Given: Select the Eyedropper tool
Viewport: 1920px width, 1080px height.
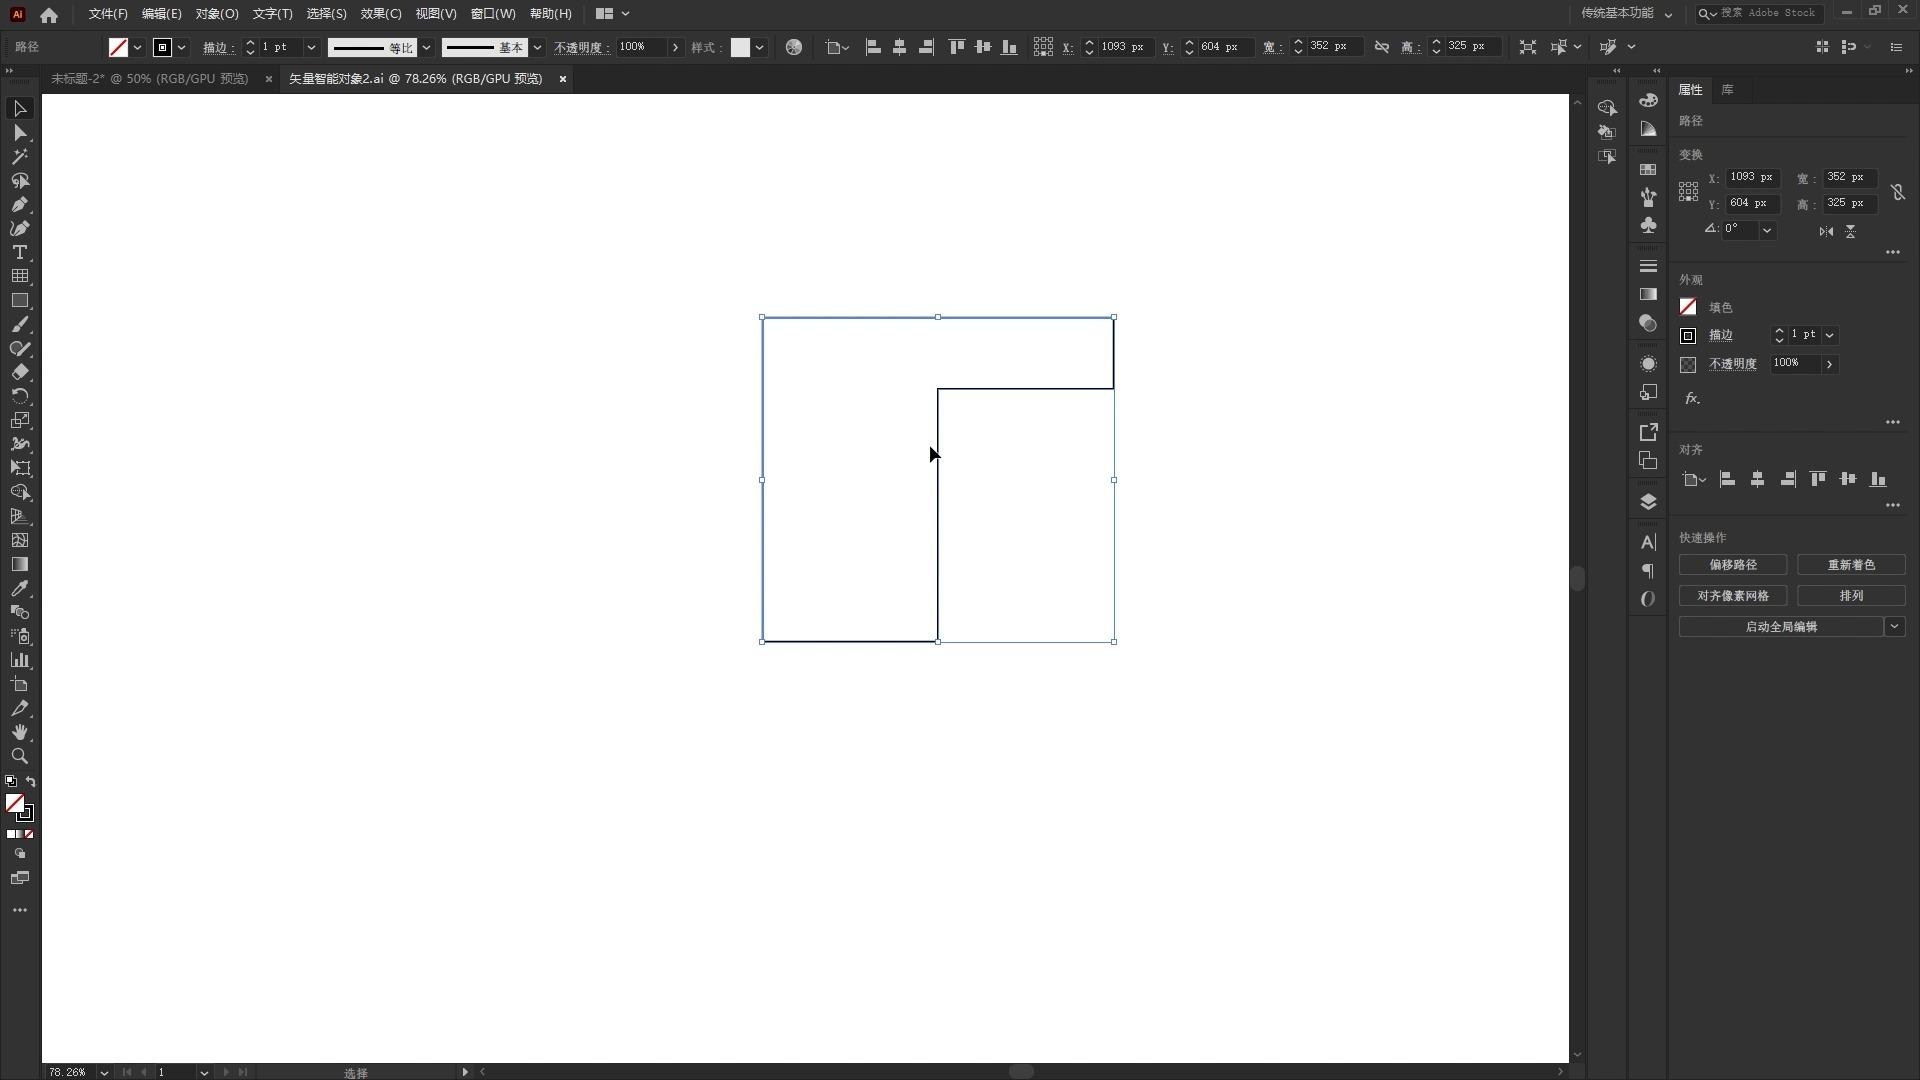Looking at the screenshot, I should pos(20,588).
